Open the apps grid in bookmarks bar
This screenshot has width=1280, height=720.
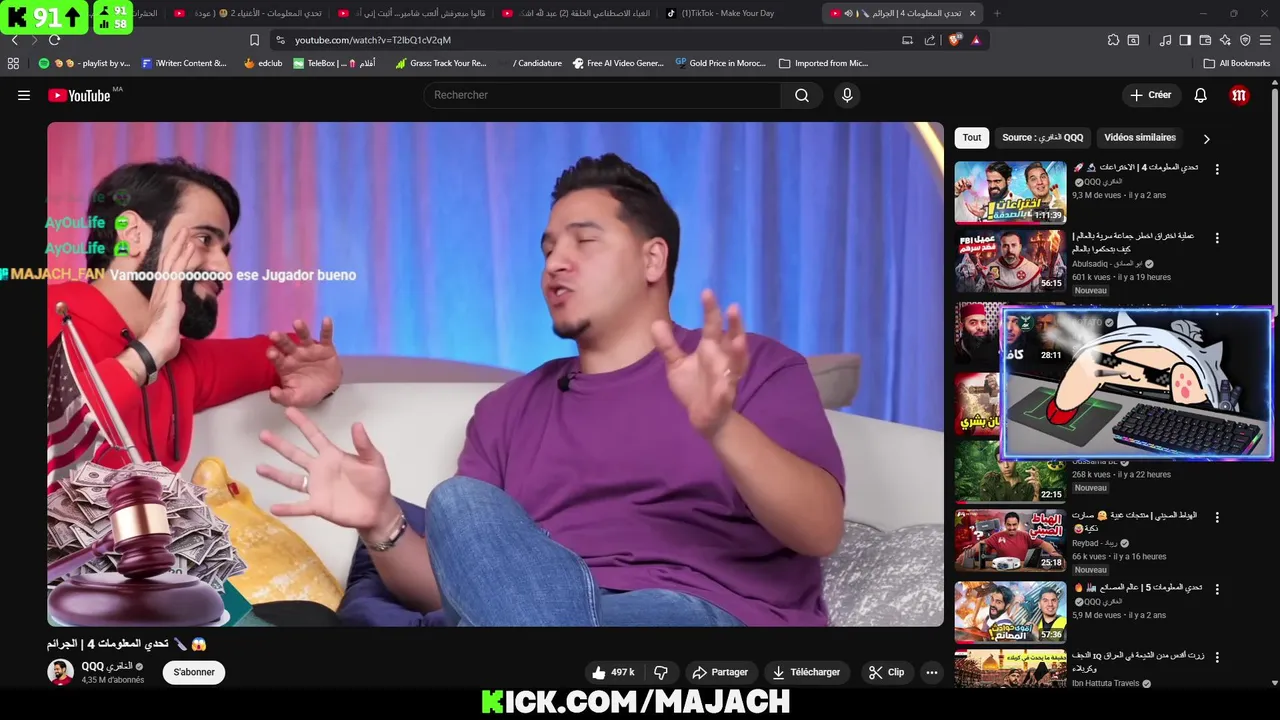point(13,63)
